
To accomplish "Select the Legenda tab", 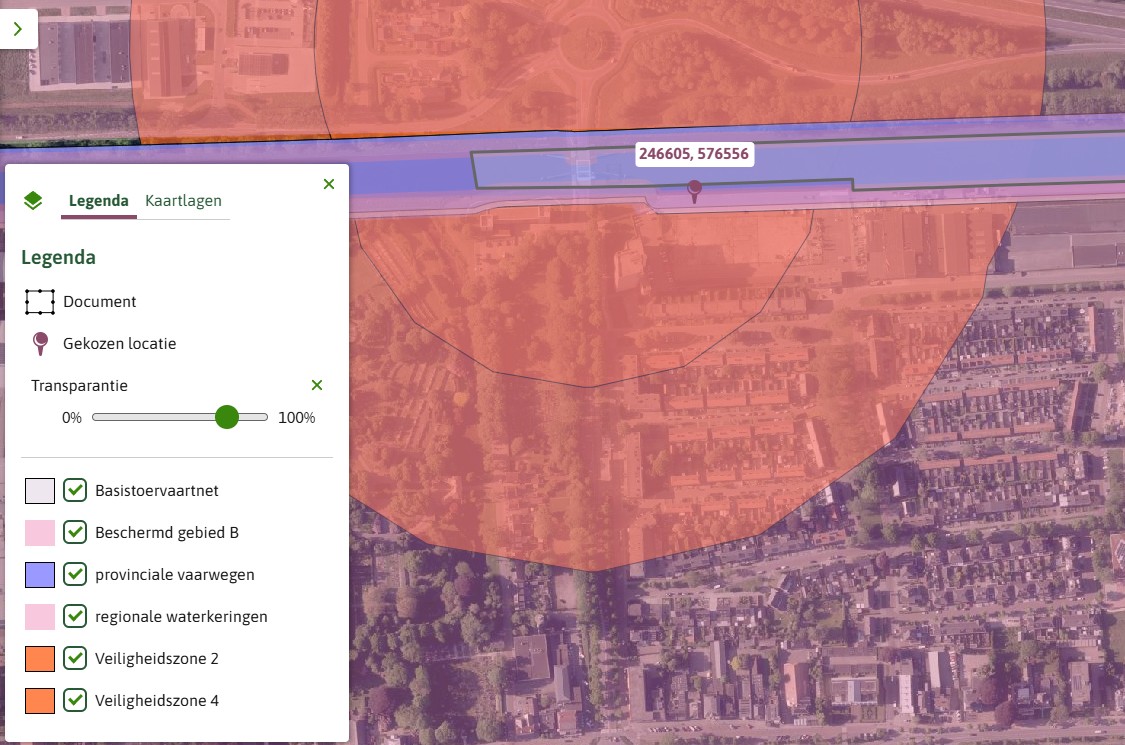I will coord(98,201).
